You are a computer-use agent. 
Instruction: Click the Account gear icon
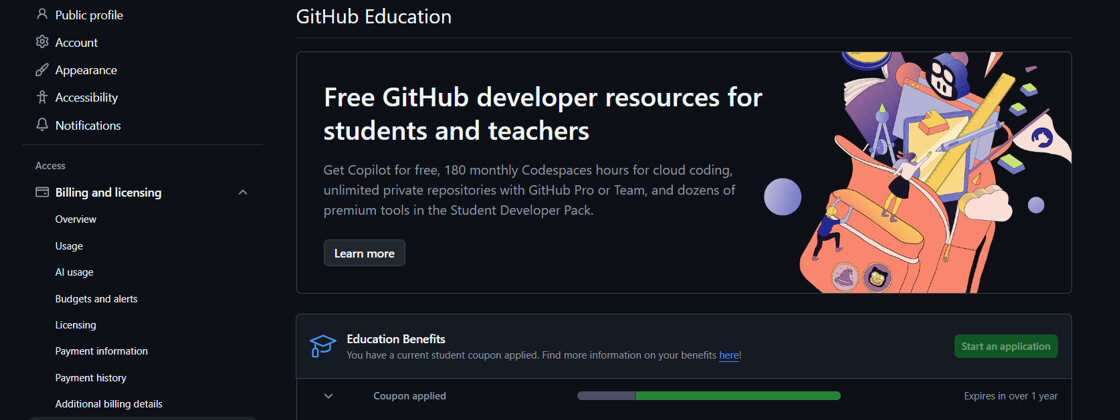pyautogui.click(x=42, y=42)
